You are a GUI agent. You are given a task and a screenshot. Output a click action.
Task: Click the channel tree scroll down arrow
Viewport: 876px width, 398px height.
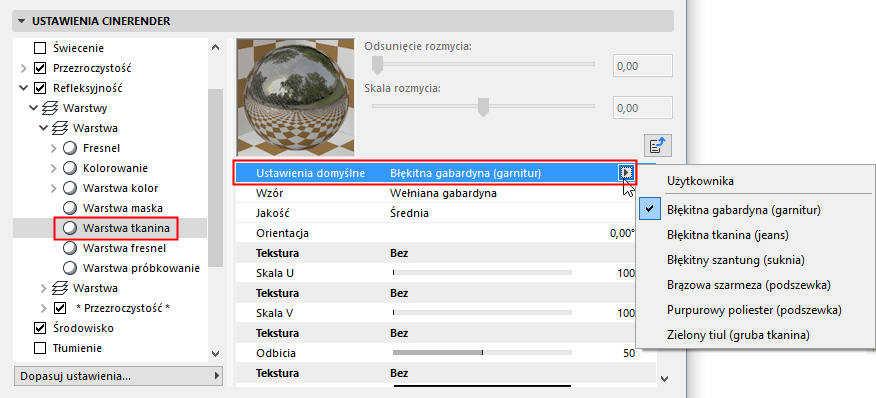click(x=216, y=353)
